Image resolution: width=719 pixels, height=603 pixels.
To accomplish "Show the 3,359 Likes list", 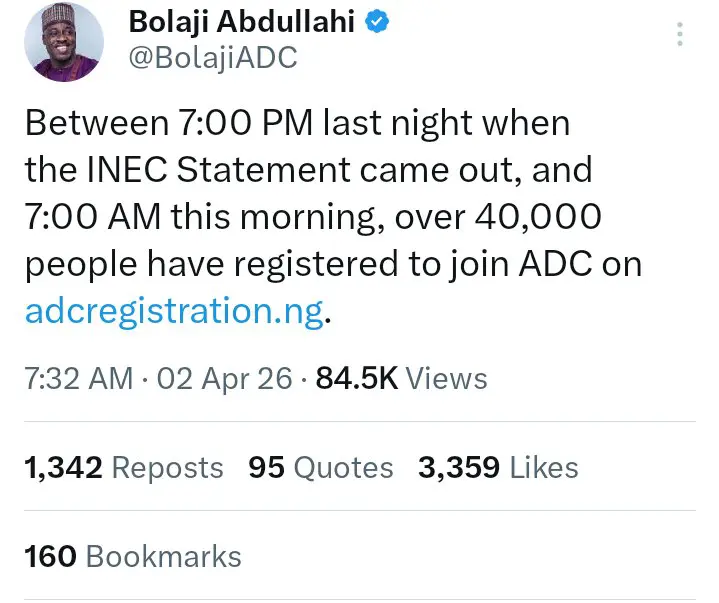I will 498,467.
